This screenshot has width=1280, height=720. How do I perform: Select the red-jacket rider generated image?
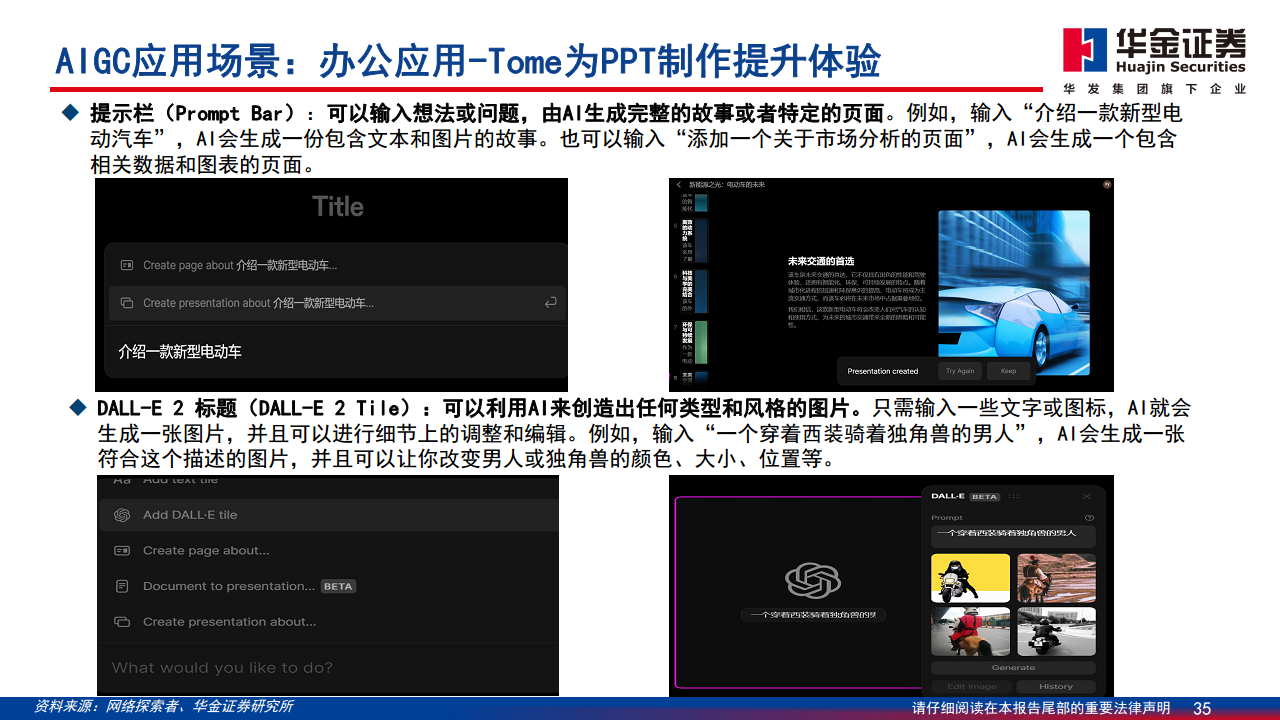pos(970,632)
